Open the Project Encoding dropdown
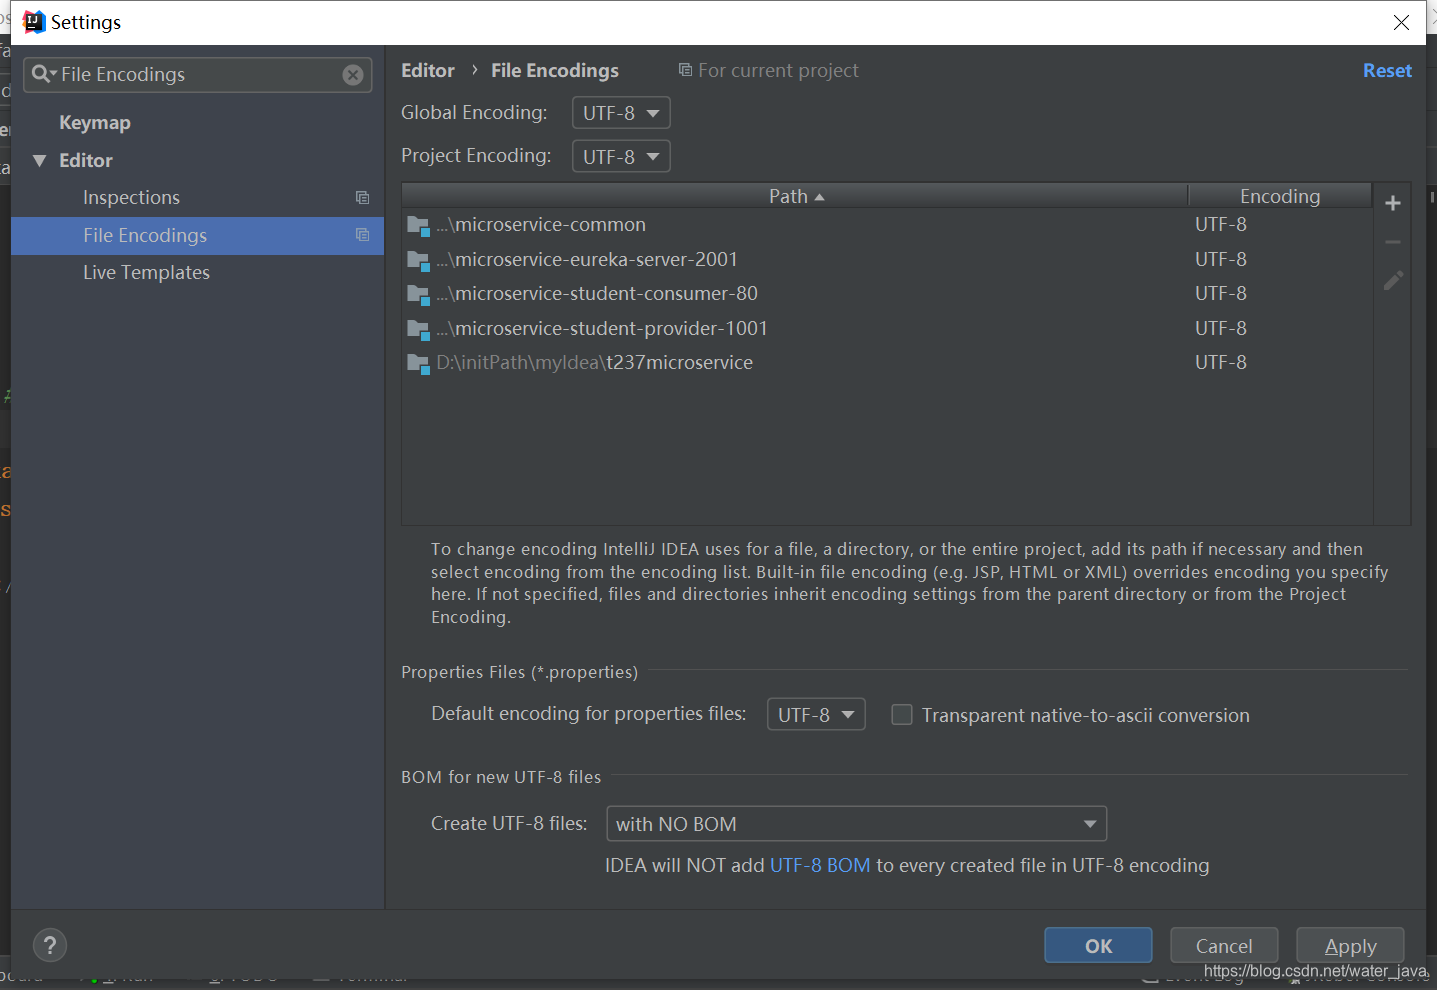This screenshot has height=990, width=1437. pos(621,156)
